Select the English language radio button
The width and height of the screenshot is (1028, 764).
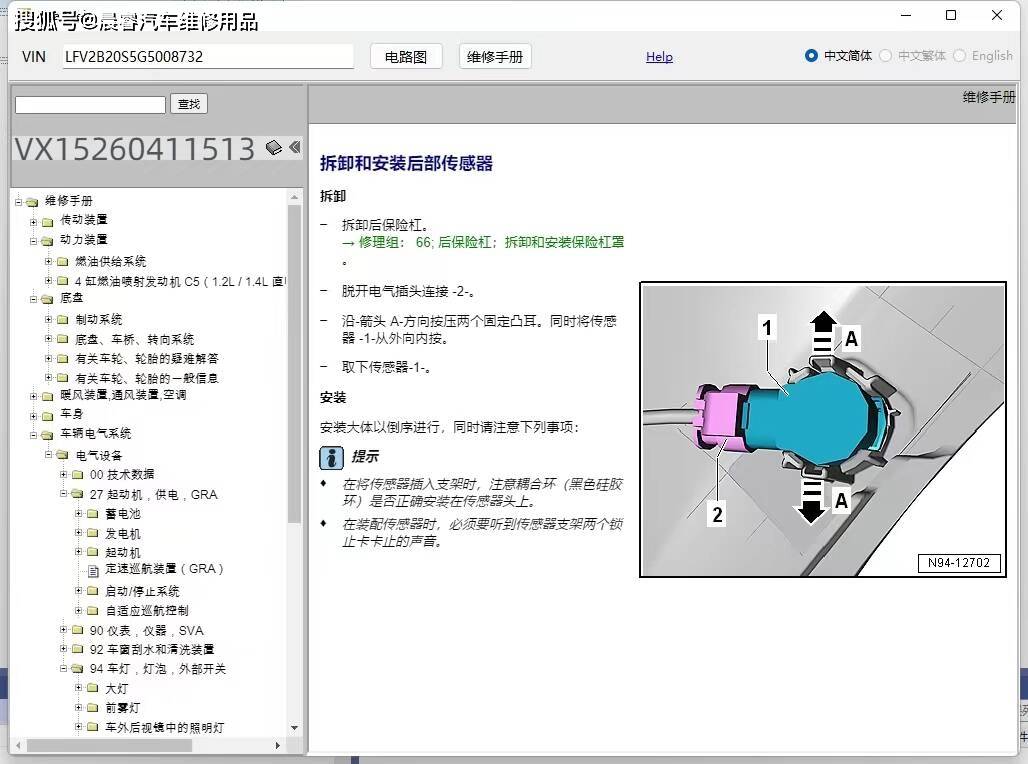click(963, 56)
